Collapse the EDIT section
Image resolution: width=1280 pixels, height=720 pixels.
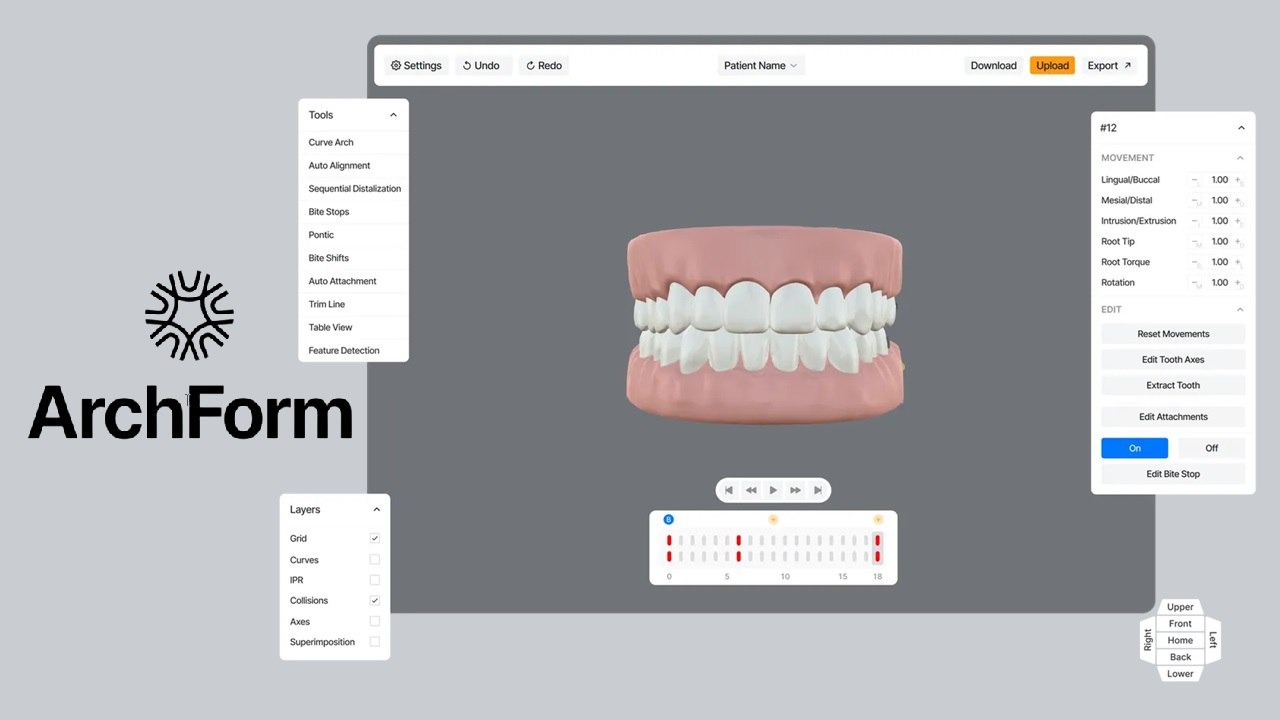coord(1240,309)
